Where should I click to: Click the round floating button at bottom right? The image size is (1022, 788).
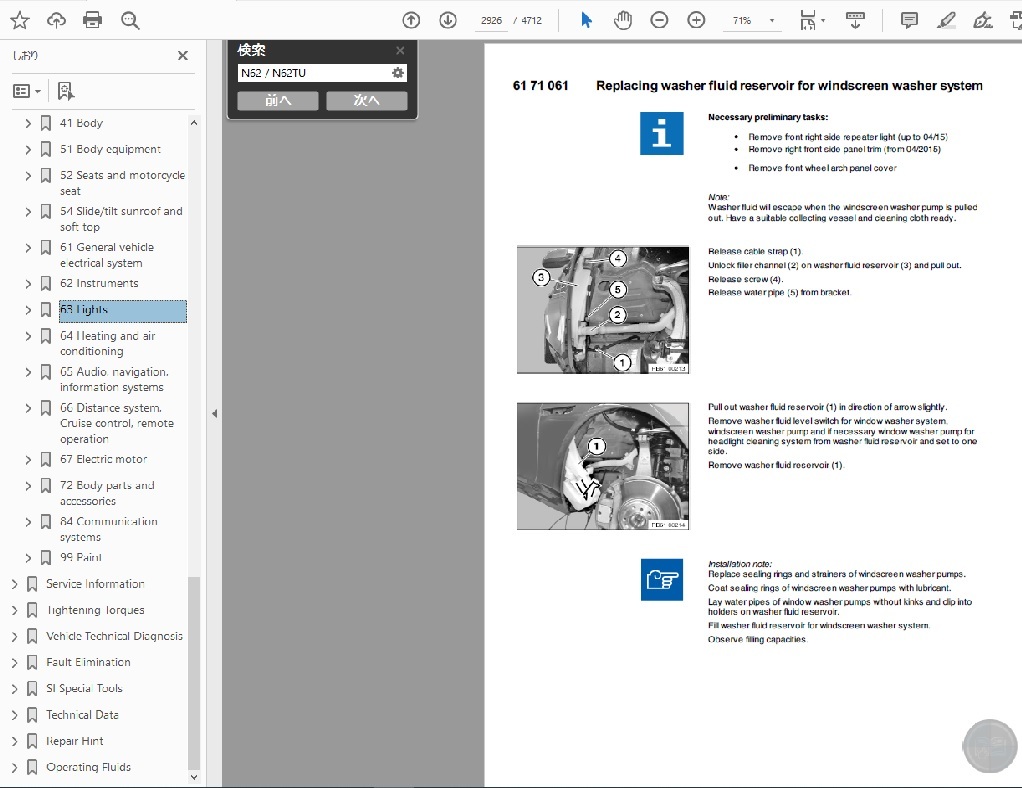tap(990, 746)
